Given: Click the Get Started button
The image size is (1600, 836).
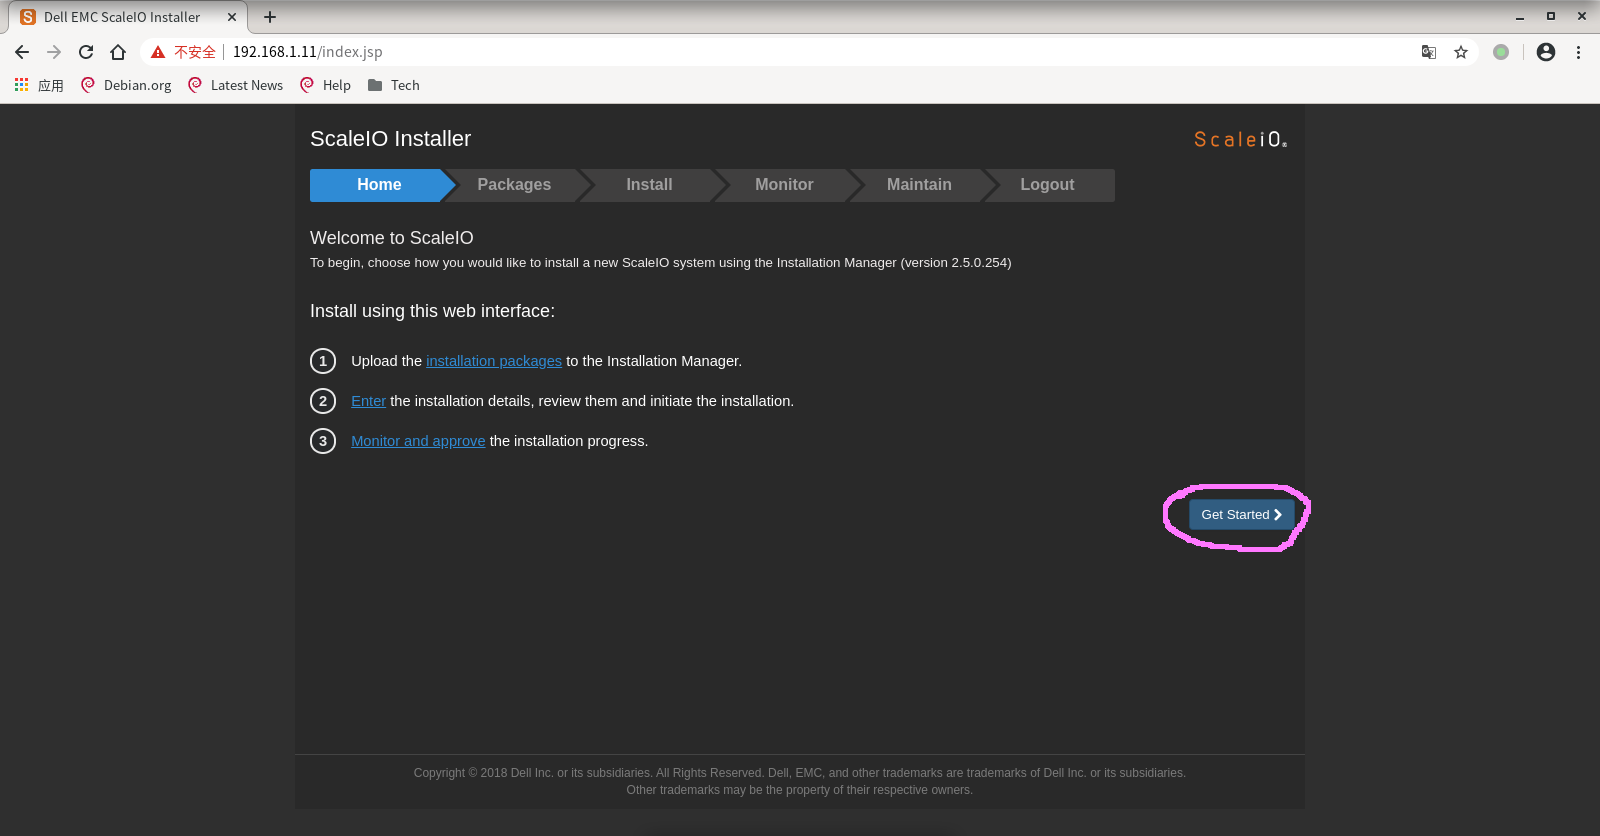Looking at the screenshot, I should pyautogui.click(x=1241, y=515).
